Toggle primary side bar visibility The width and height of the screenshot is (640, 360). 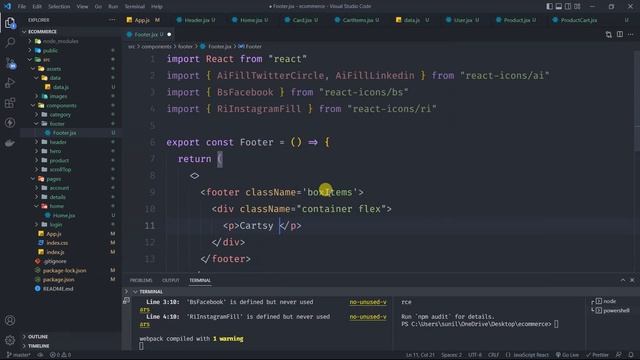tap(549, 6)
